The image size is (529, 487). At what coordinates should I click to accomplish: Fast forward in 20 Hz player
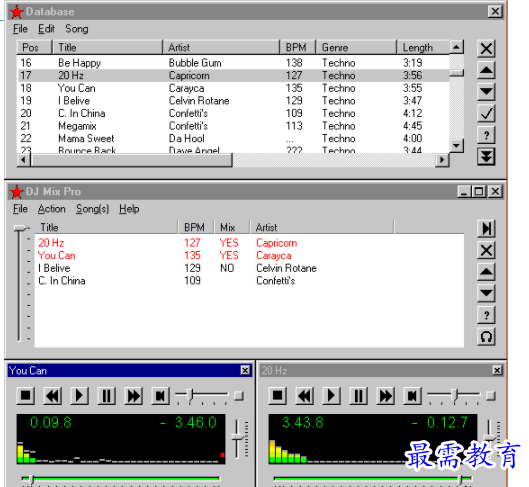[x=386, y=395]
